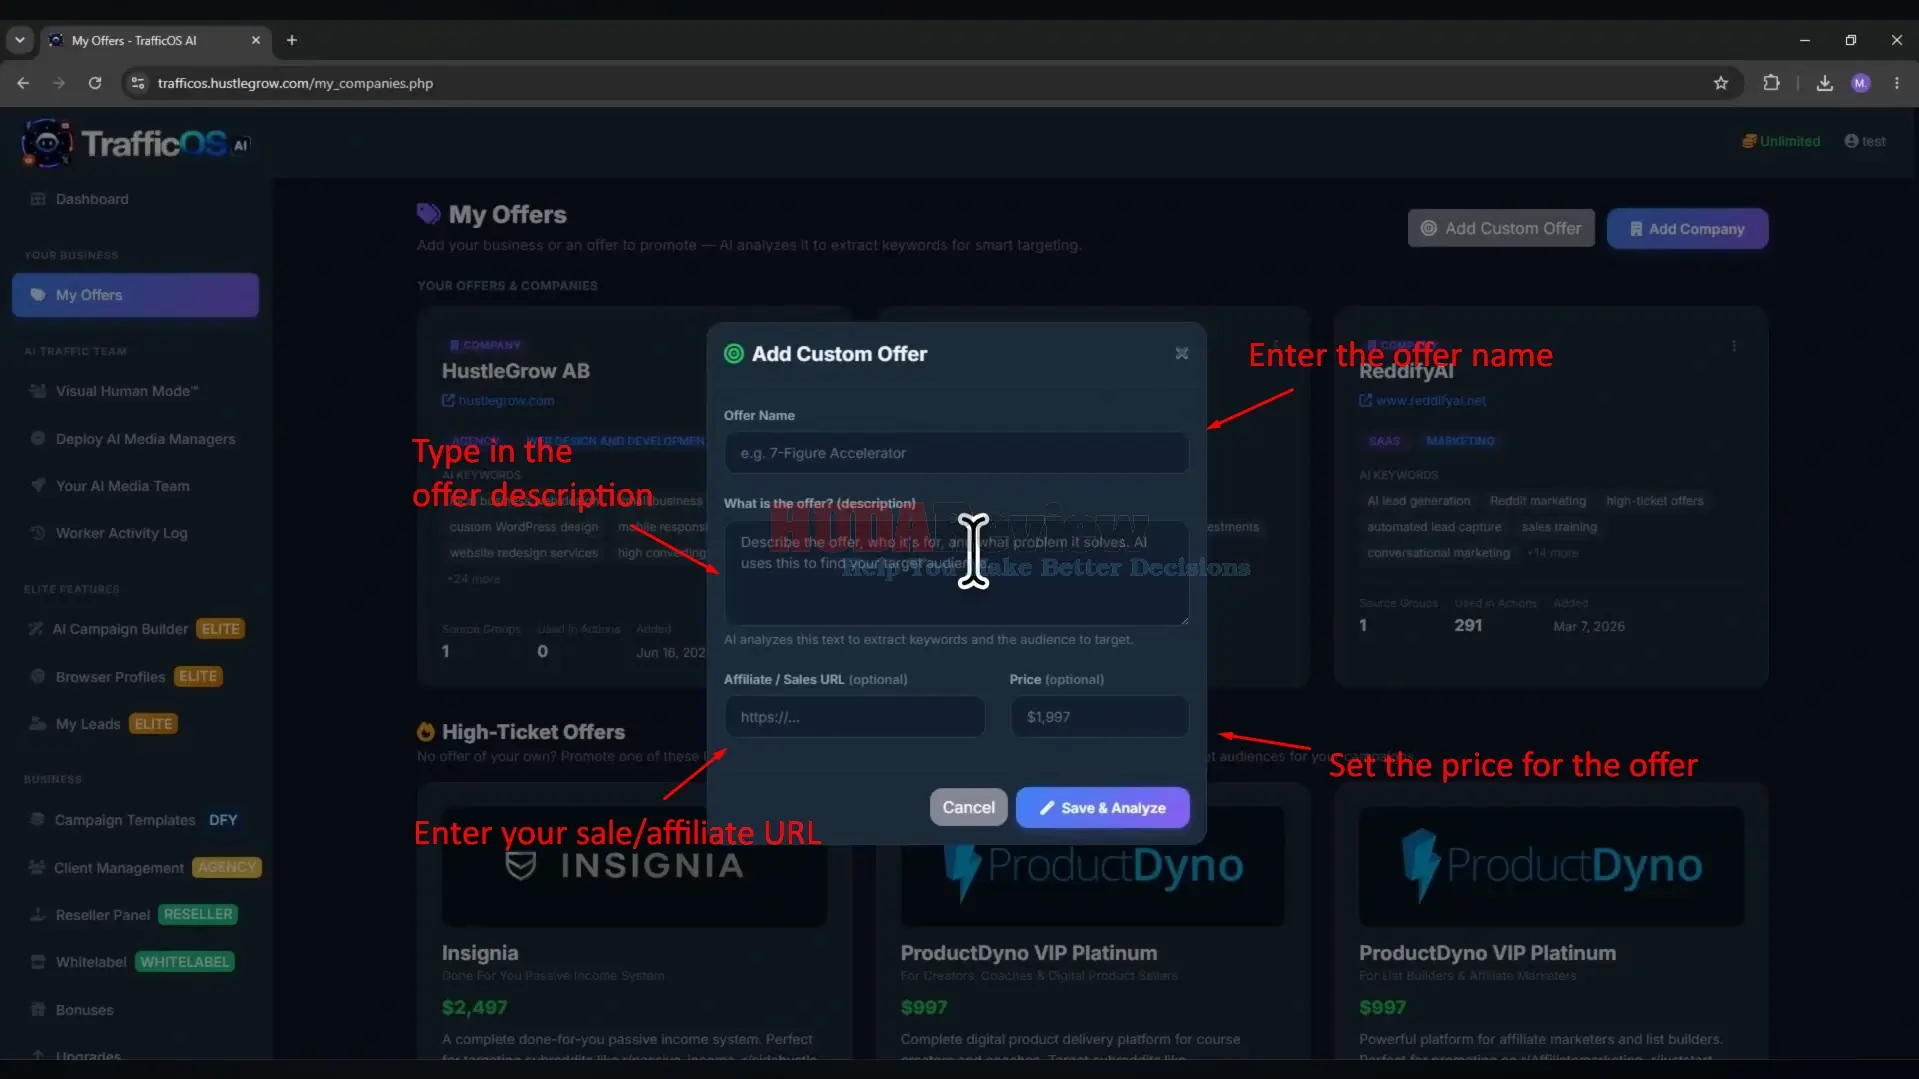The height and width of the screenshot is (1079, 1919).
Task: Click Save & Analyze button
Action: (x=1102, y=807)
